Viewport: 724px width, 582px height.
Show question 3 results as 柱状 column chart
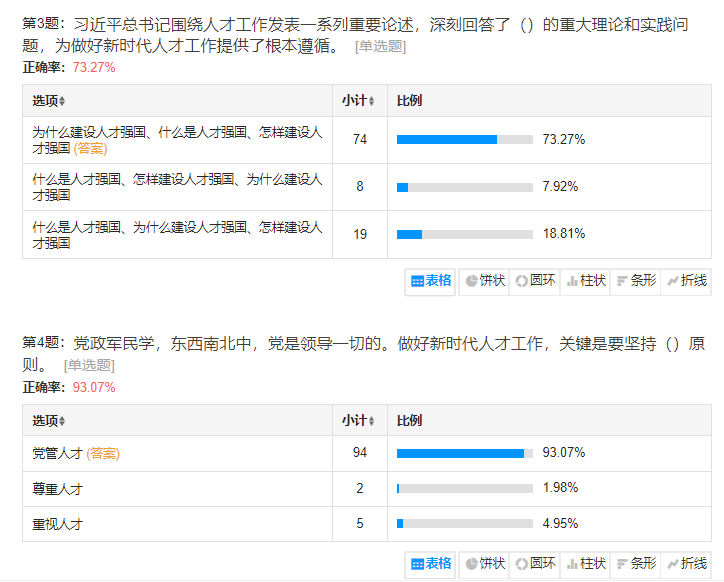585,281
